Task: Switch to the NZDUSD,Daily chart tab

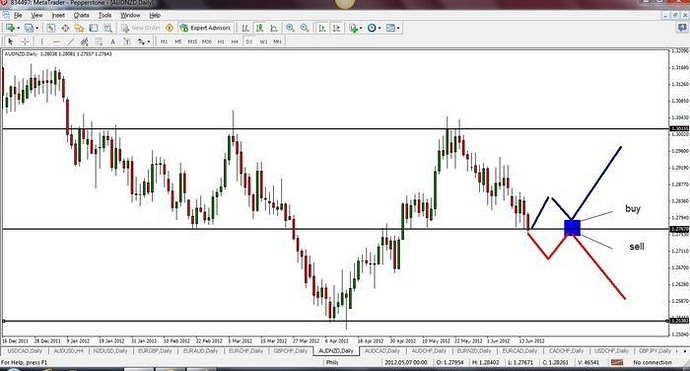Action: point(110,351)
